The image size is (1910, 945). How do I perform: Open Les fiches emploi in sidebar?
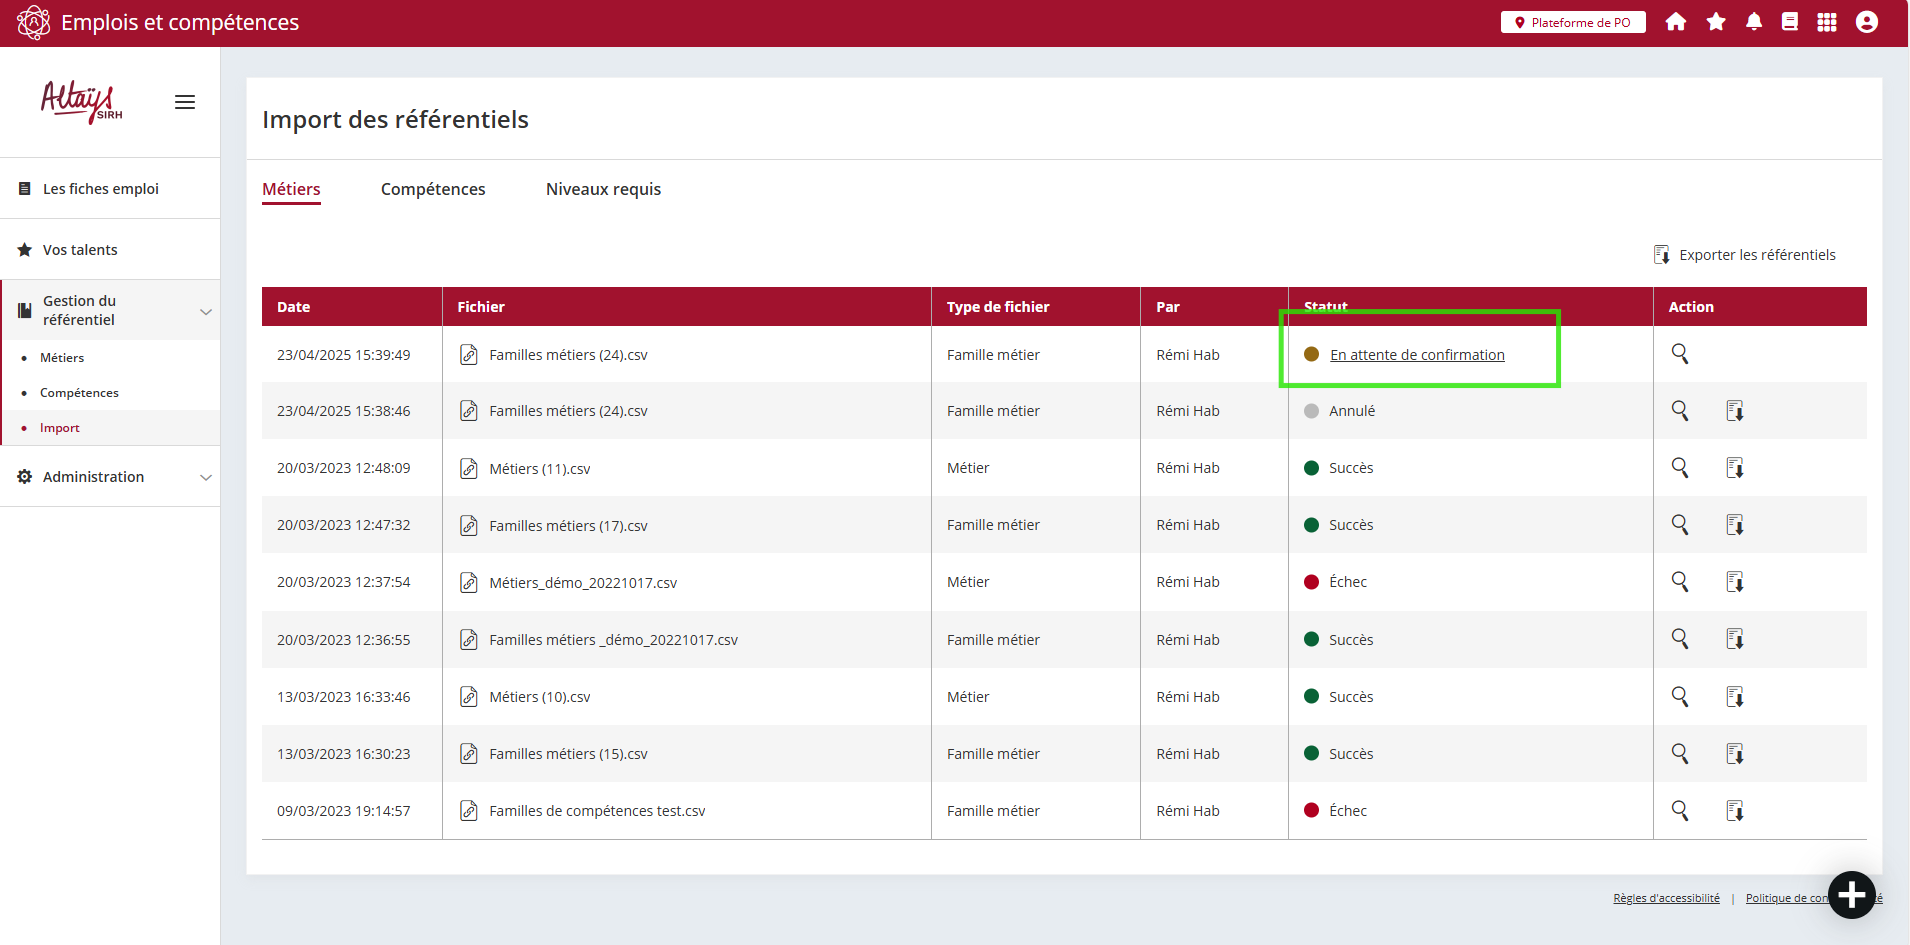(100, 189)
